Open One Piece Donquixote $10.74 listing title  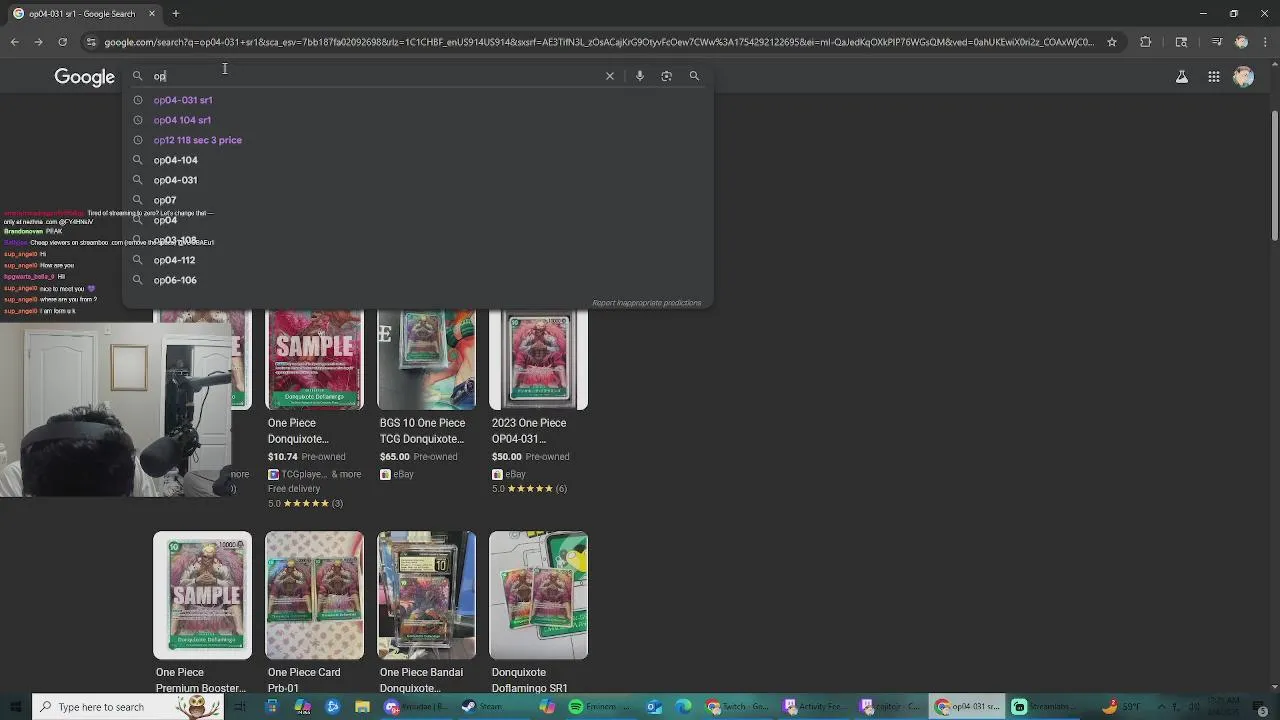(298, 431)
